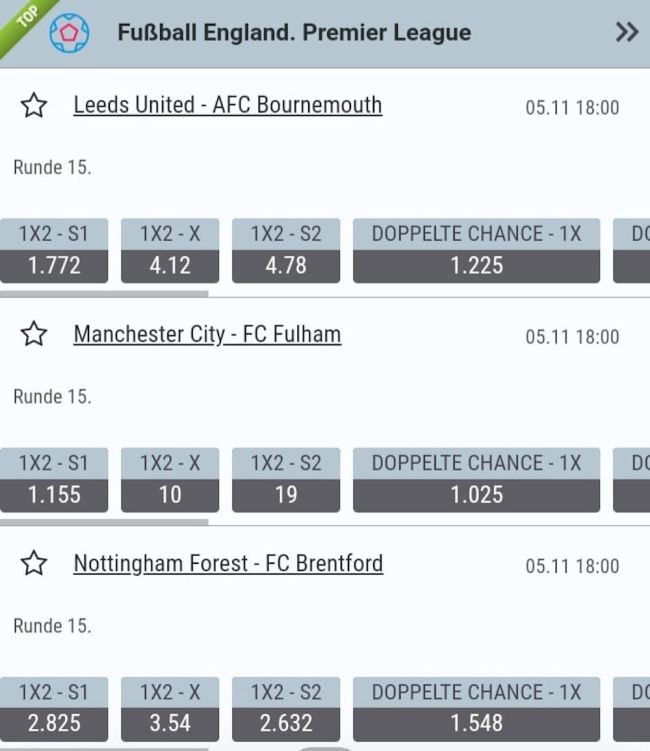Expand Premier League with double chevron

pos(627,33)
